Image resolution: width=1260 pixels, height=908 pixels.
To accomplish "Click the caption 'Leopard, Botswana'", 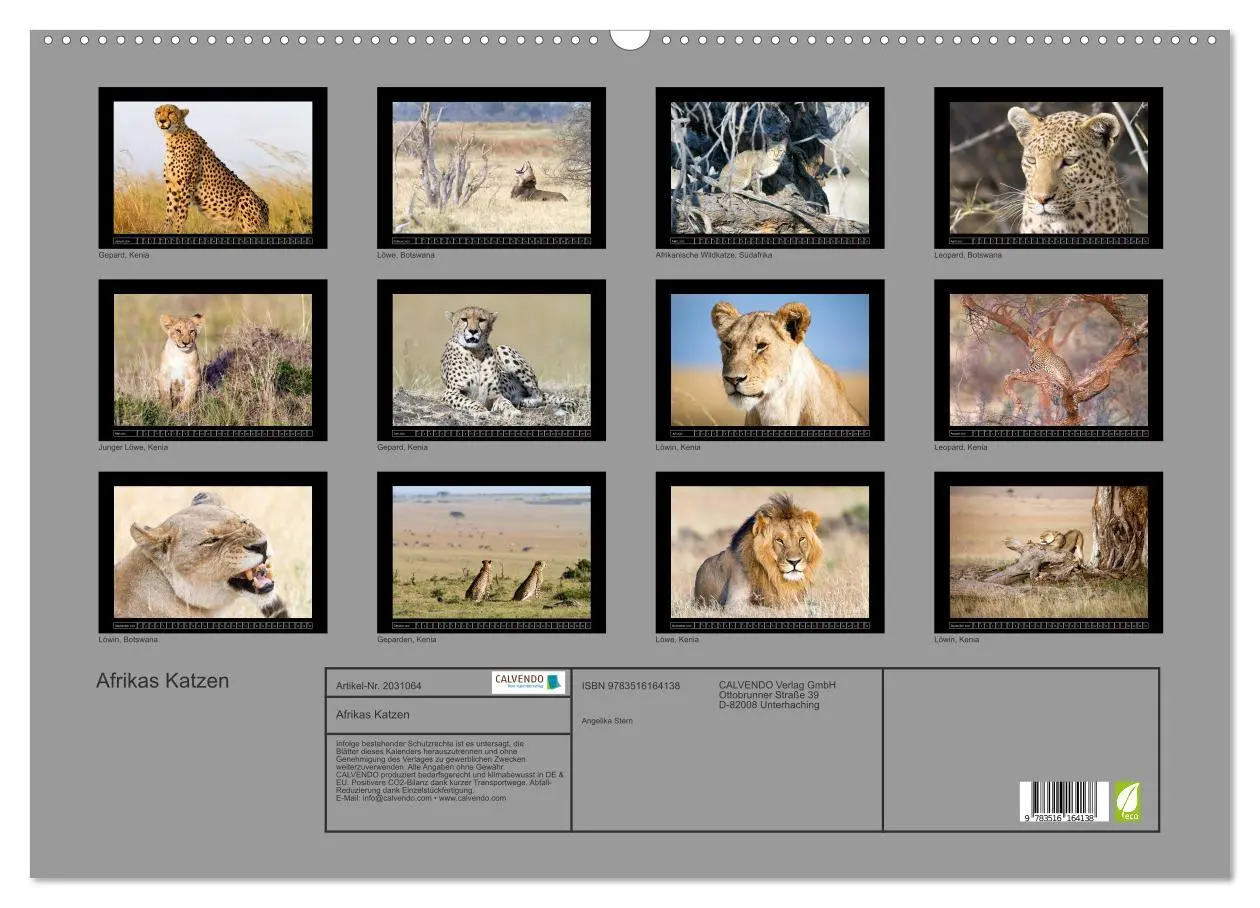I will pos(968,255).
